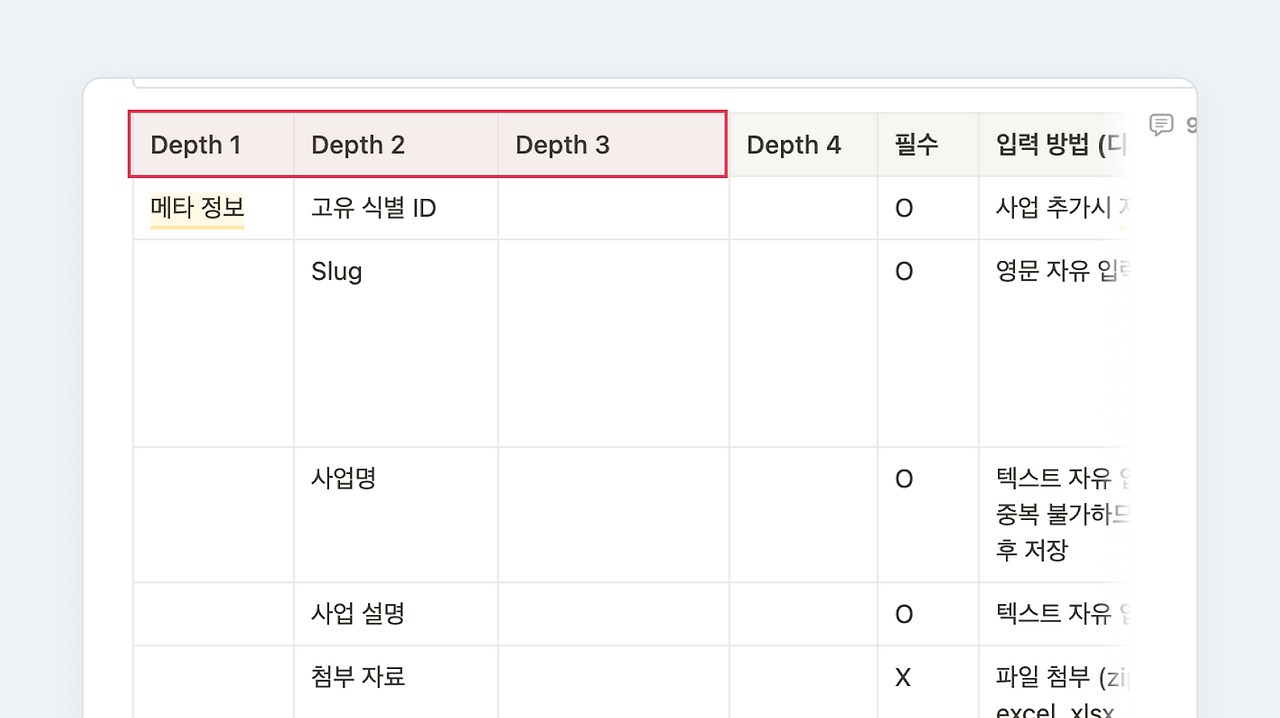Viewport: 1280px width, 718px height.
Task: Click the X mark in the 첨부 자료 row
Action: pos(903,678)
